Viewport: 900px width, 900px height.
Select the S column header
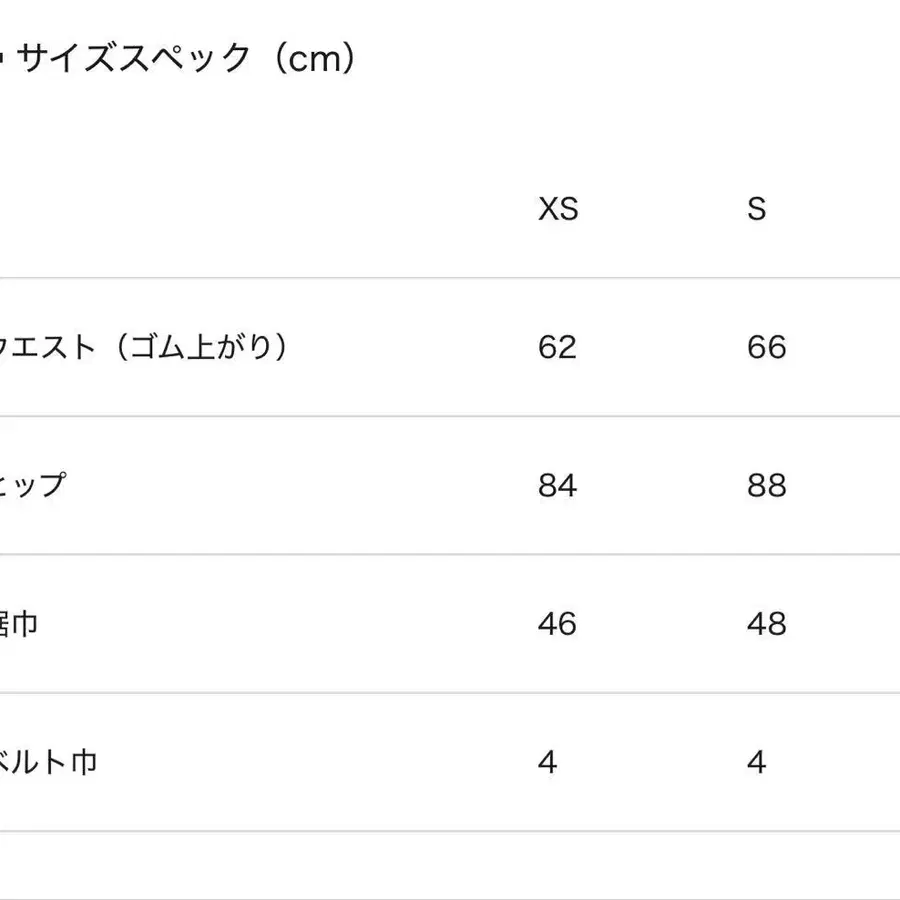pyautogui.click(x=756, y=209)
